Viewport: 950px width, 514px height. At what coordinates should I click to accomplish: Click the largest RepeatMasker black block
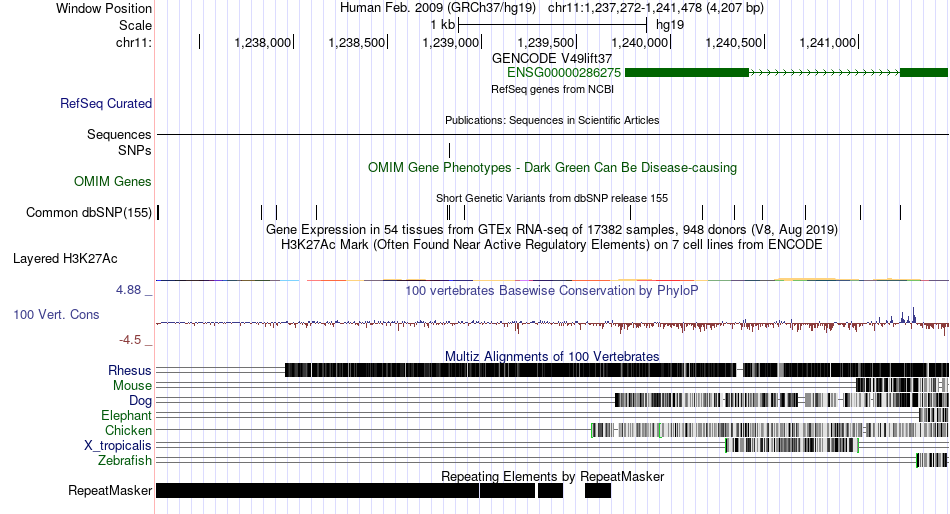[317, 490]
